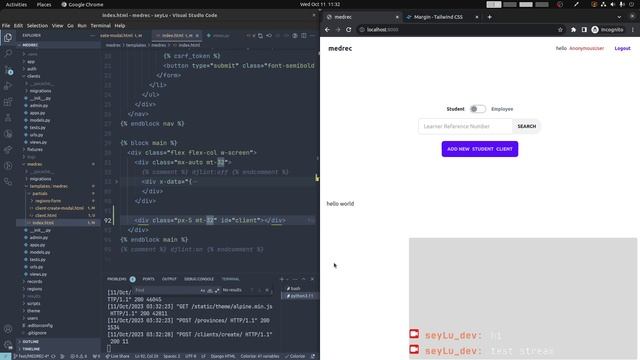This screenshot has height=360, width=640.
Task: Open the Selection menu
Action: click(37, 26)
